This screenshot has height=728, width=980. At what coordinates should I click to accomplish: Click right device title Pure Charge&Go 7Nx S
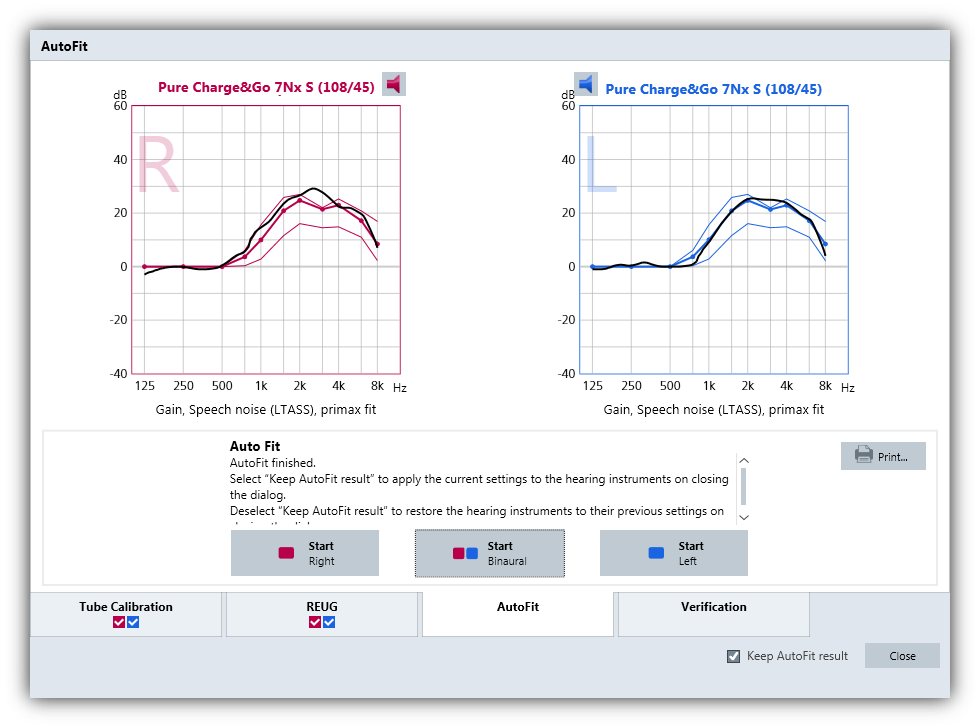click(x=266, y=87)
